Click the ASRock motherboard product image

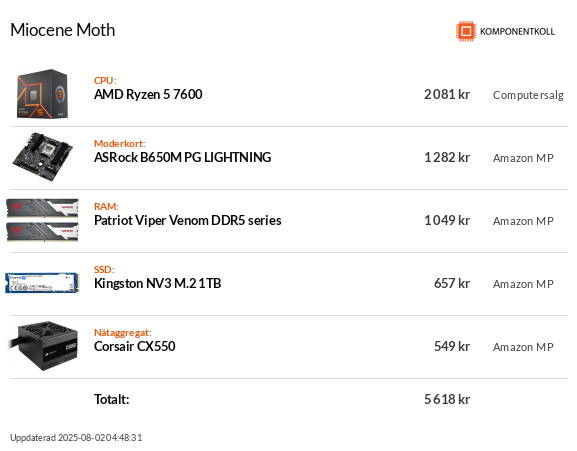[x=42, y=157]
